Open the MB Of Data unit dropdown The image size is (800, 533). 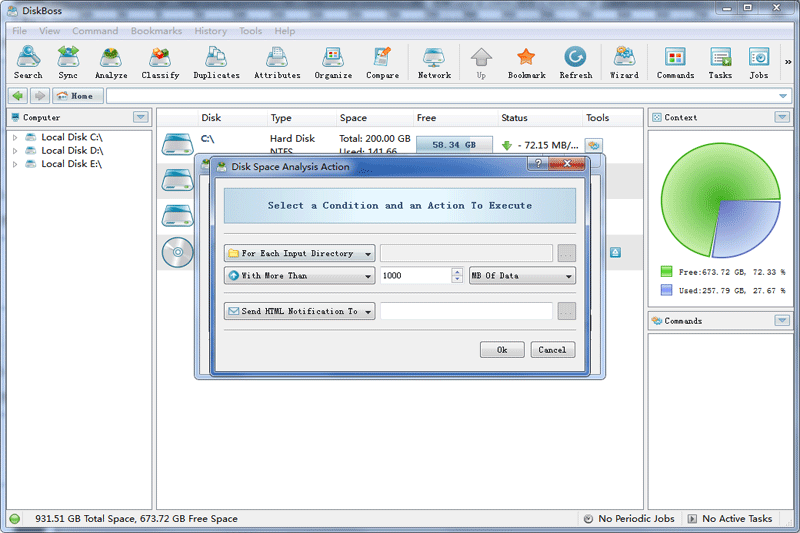pyautogui.click(x=522, y=276)
